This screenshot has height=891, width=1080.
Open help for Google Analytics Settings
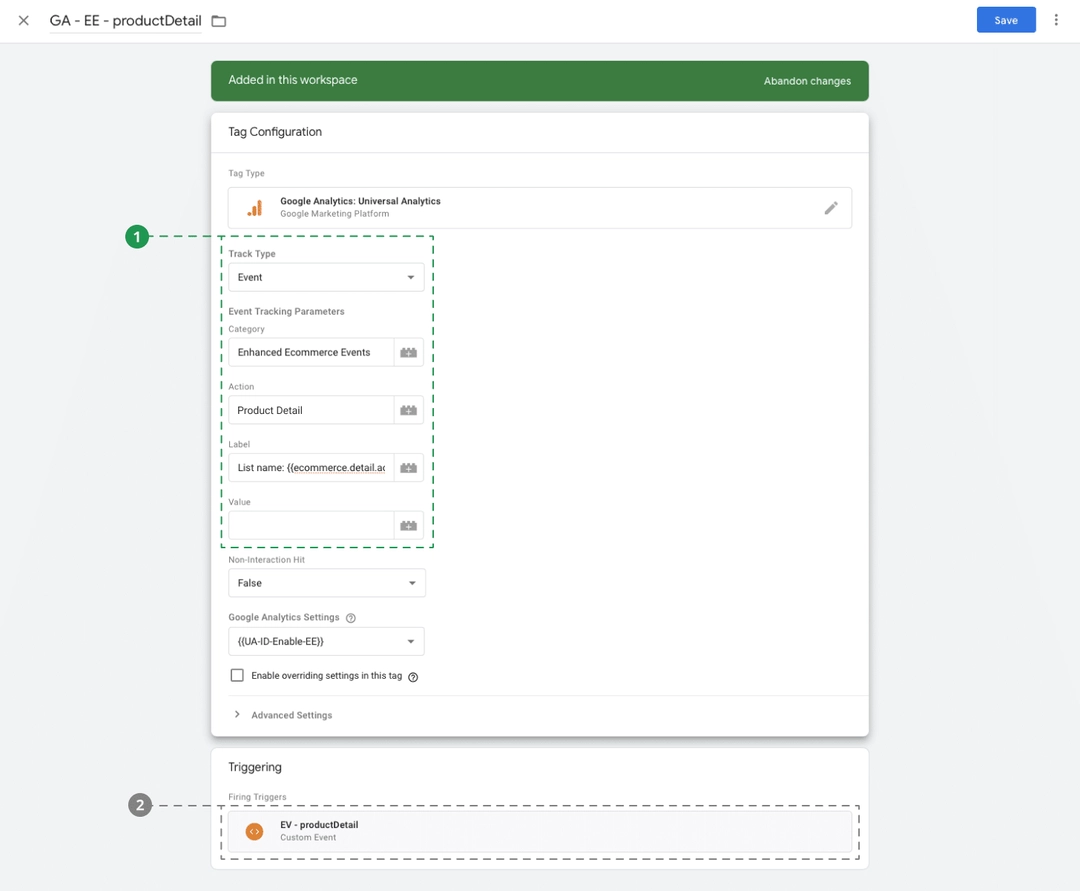(351, 618)
